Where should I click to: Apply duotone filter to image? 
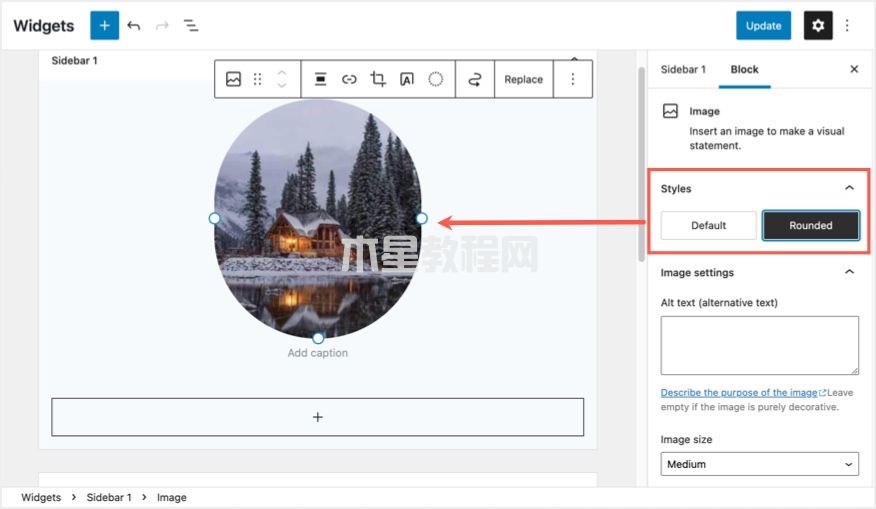[x=436, y=79]
